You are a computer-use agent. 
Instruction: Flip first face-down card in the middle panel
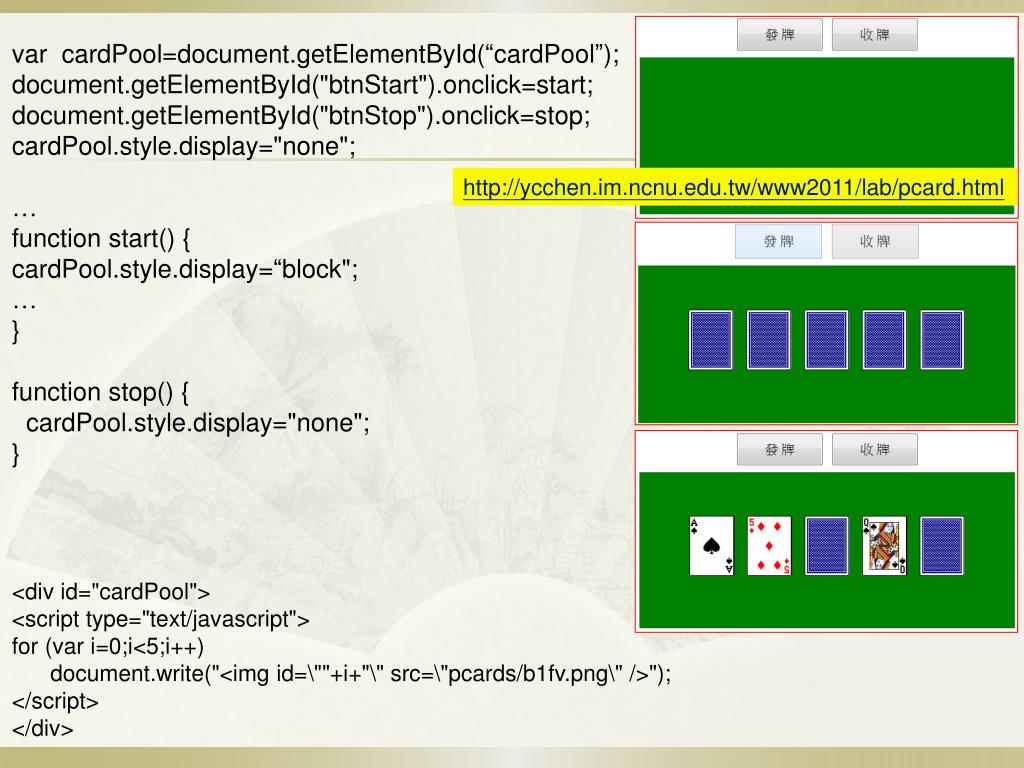(x=711, y=340)
